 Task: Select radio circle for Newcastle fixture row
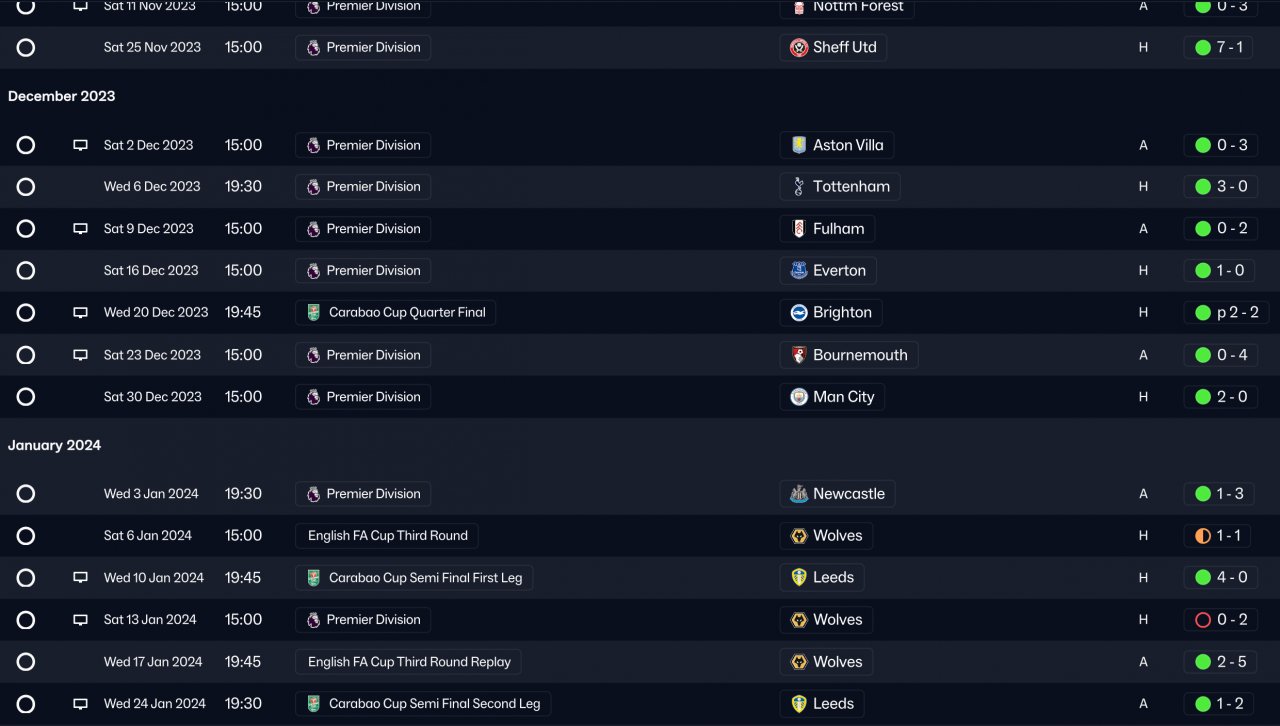coord(26,494)
